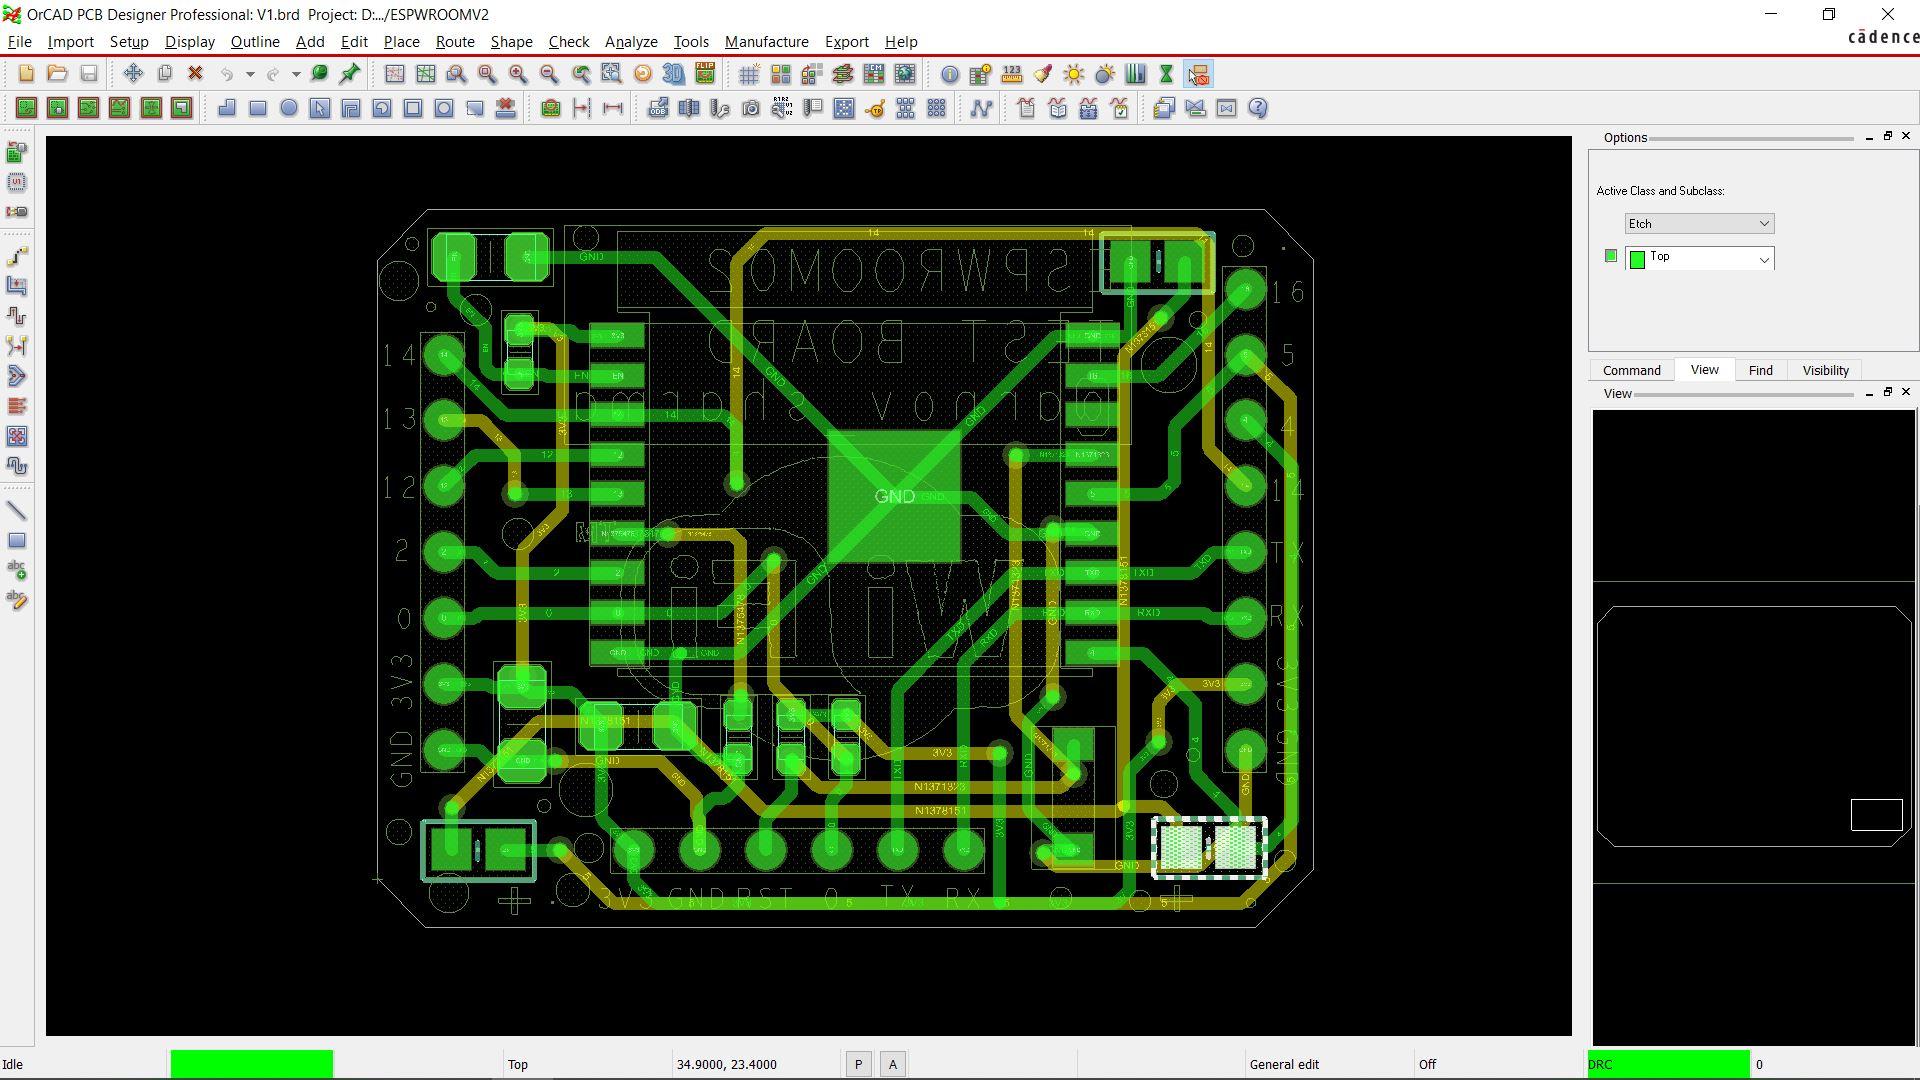The image size is (1920, 1080).
Task: Open the Analyze menu
Action: [x=631, y=42]
